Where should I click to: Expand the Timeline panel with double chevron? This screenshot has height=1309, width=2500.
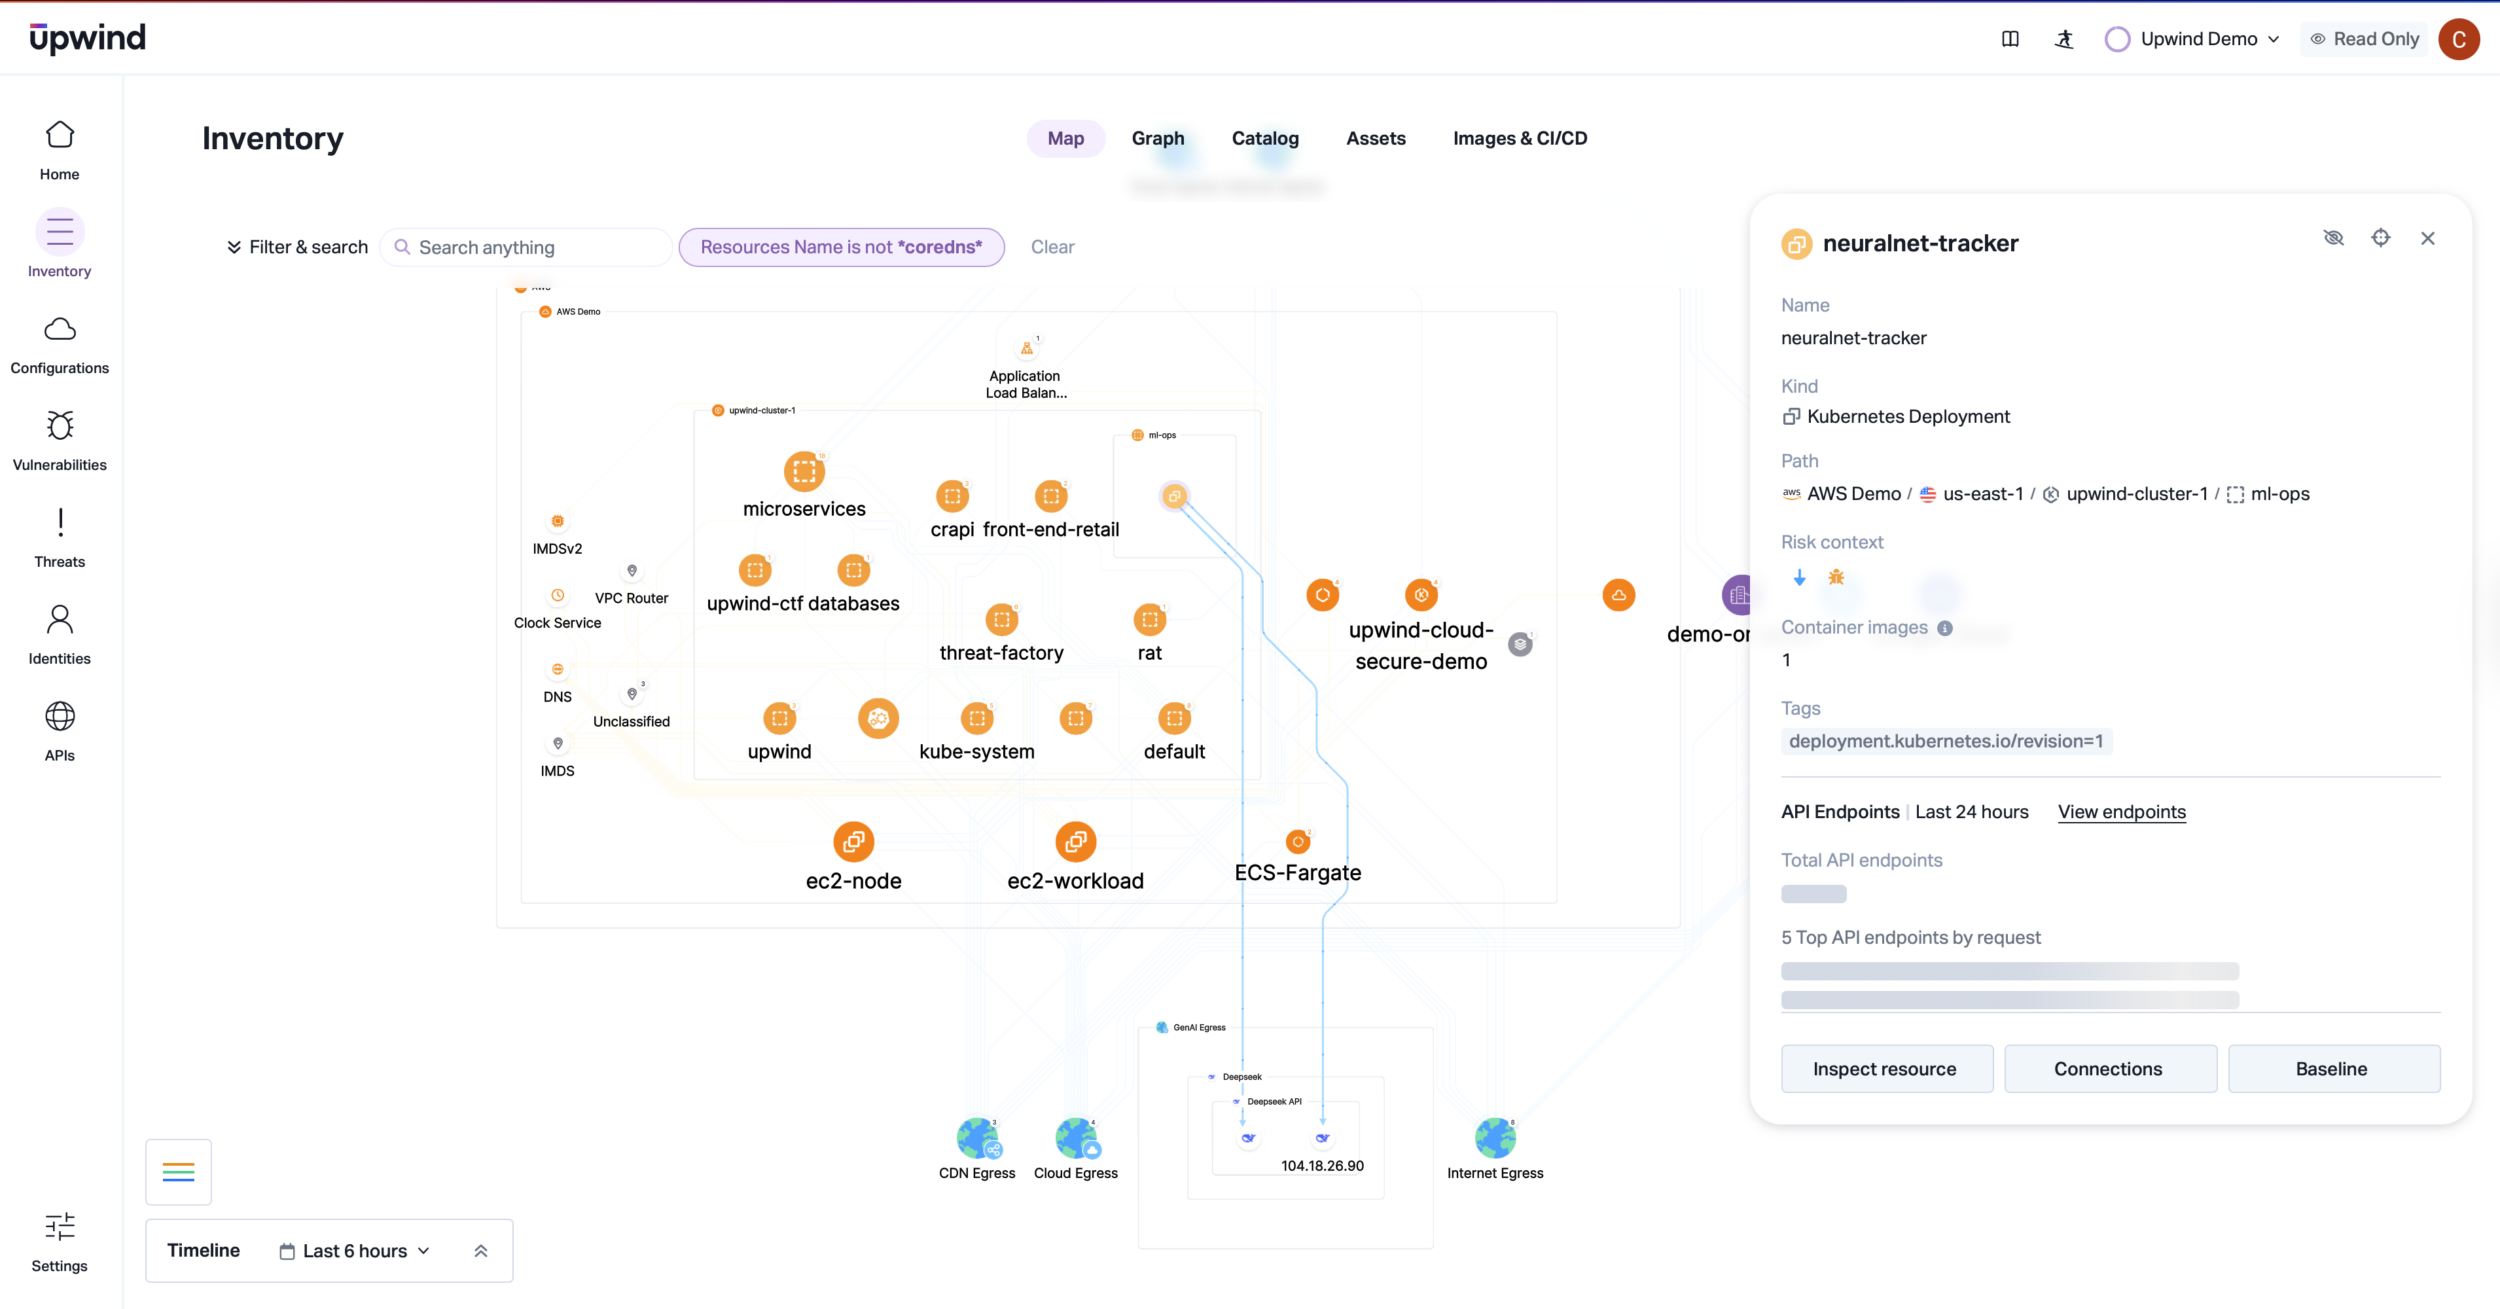pos(481,1251)
